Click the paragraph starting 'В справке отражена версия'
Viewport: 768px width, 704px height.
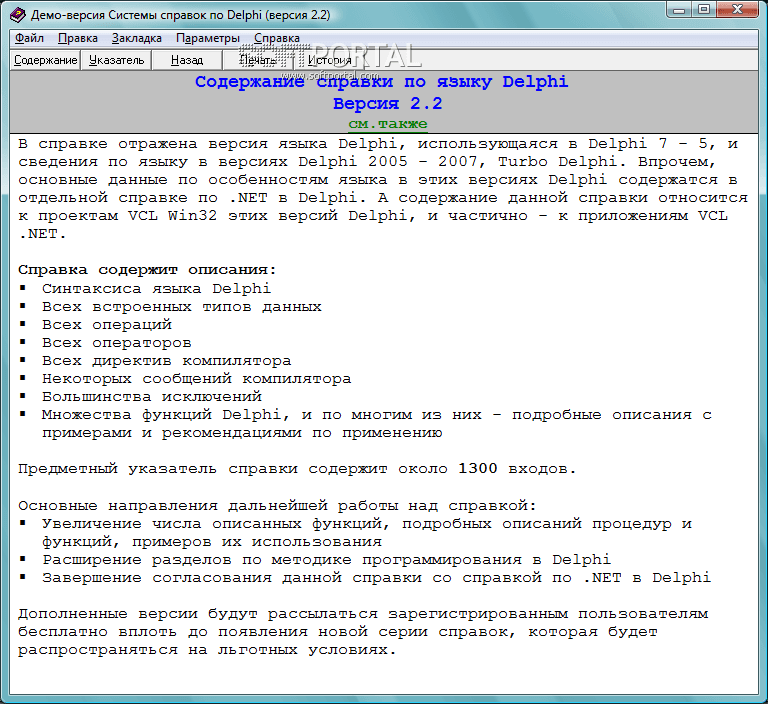point(383,189)
